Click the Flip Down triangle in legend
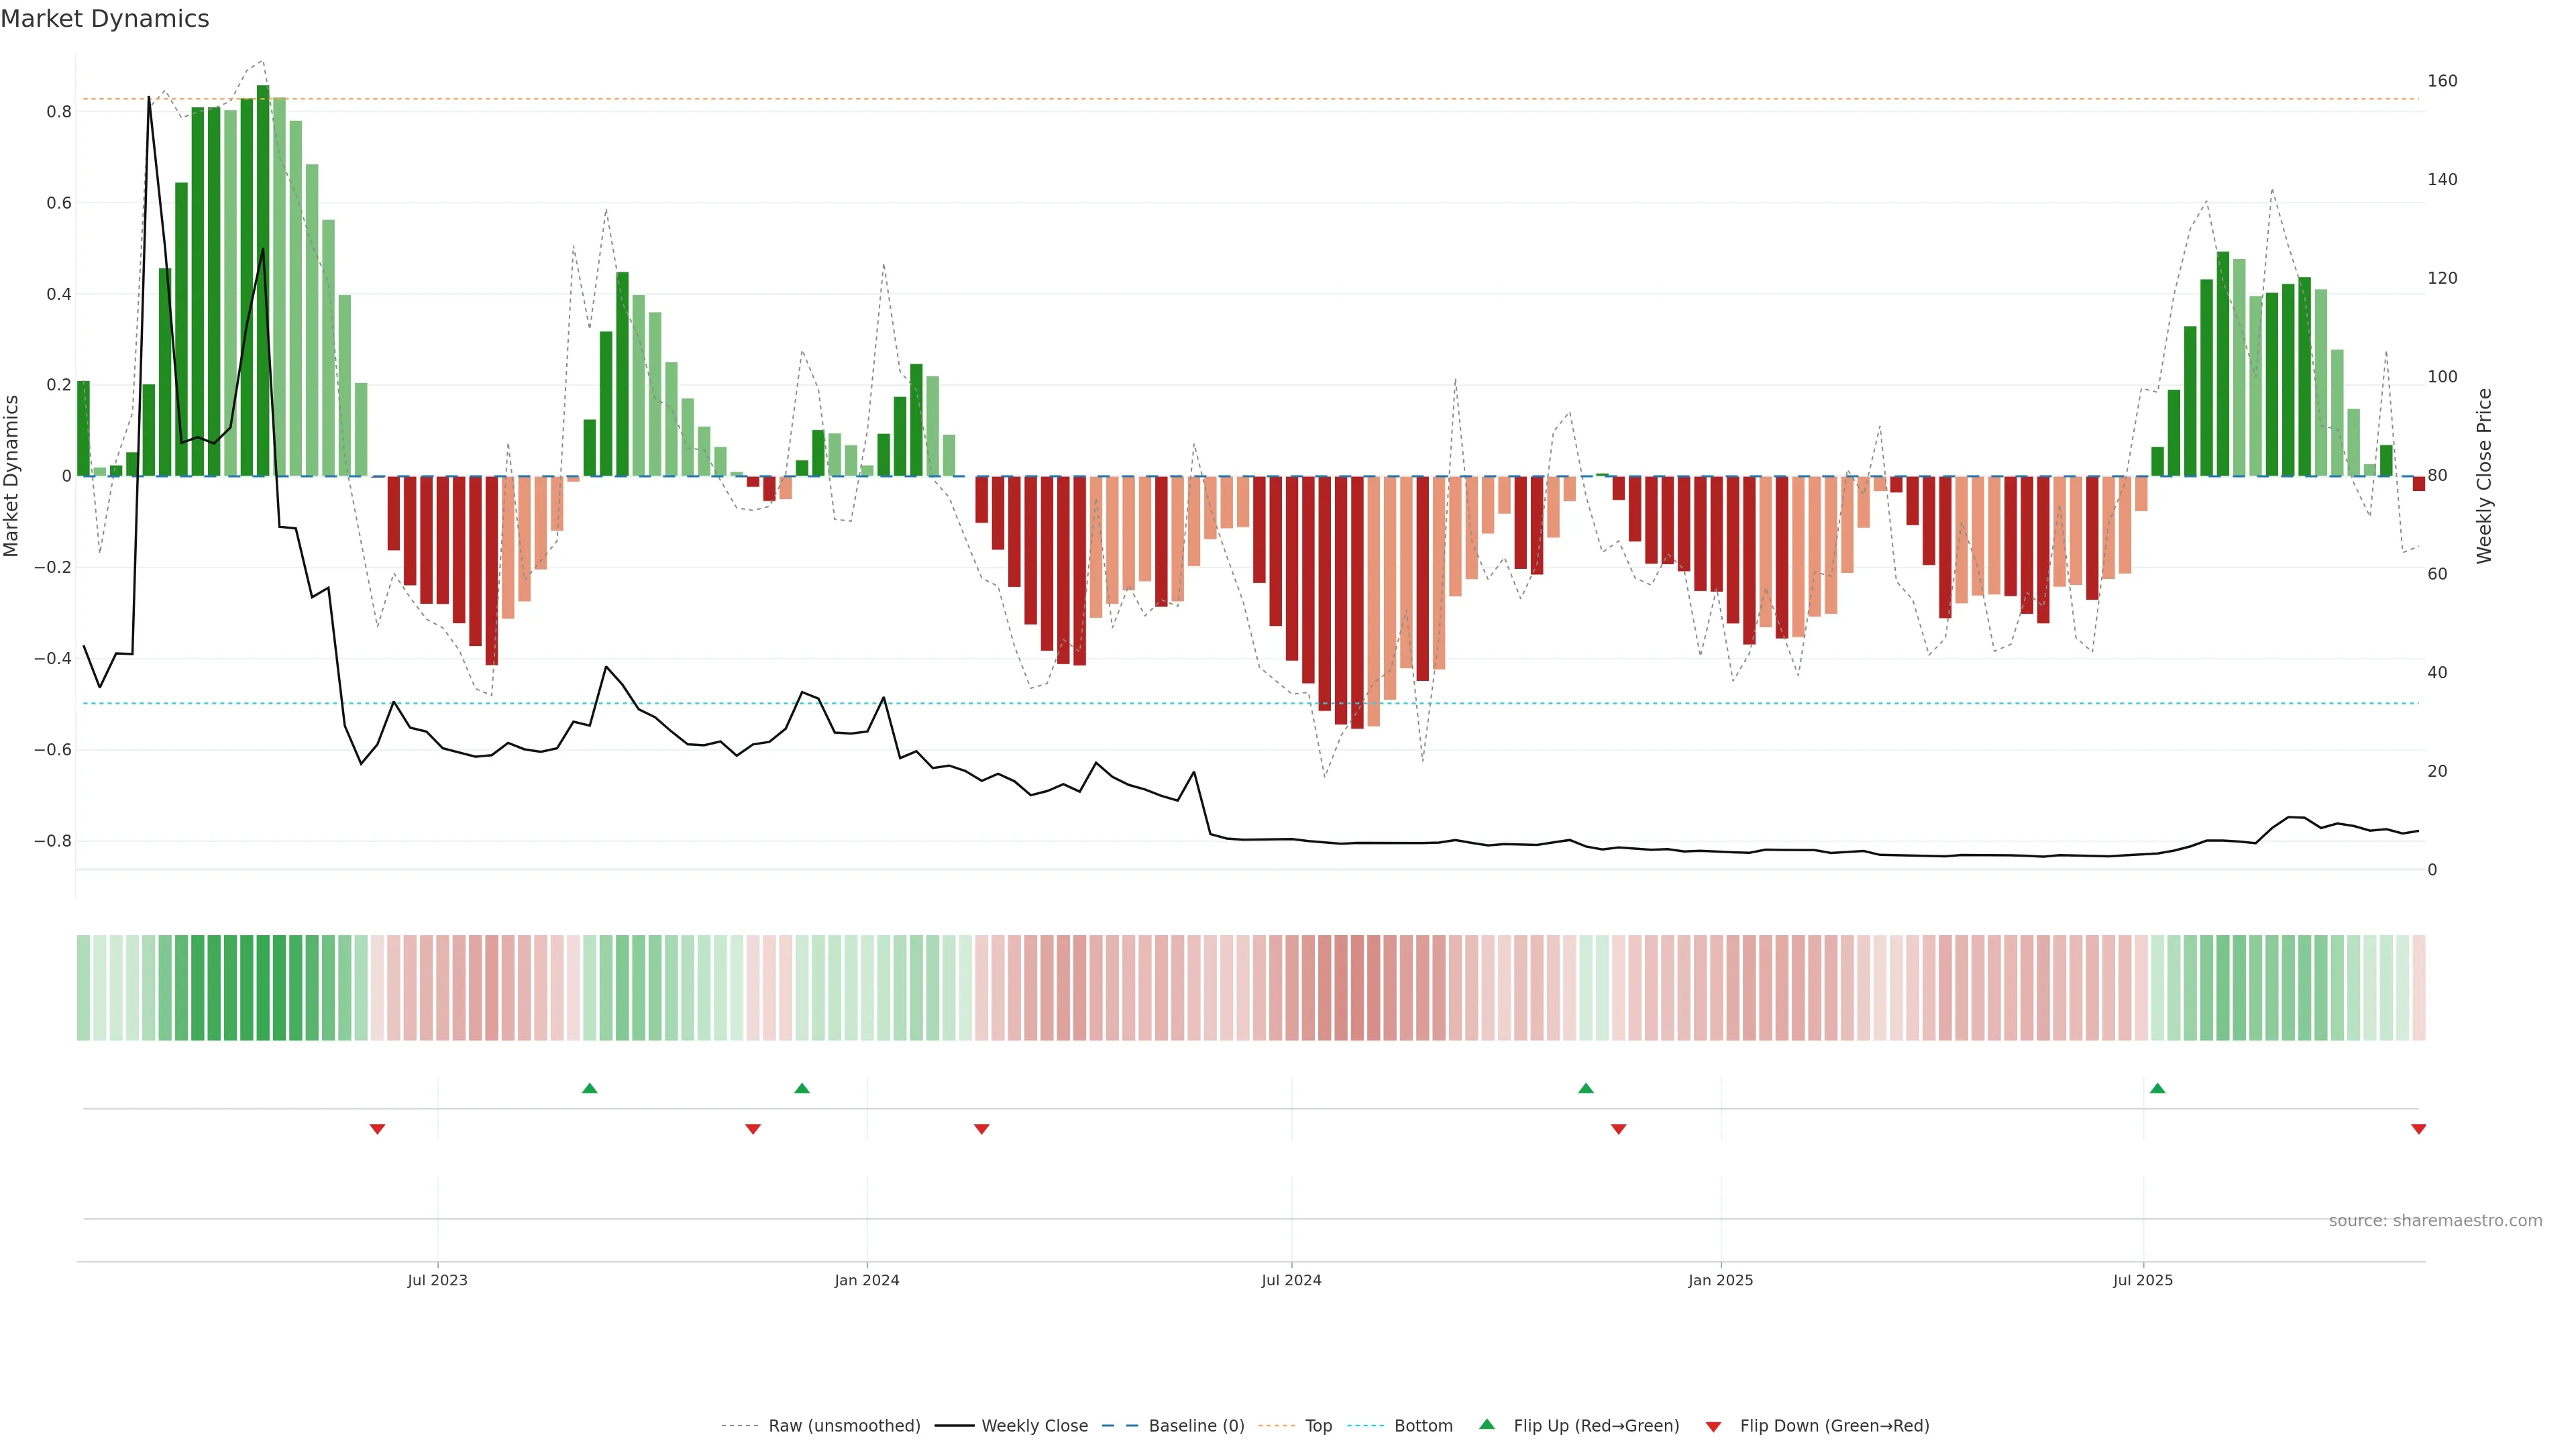2576x1449 pixels. coord(1713,1426)
